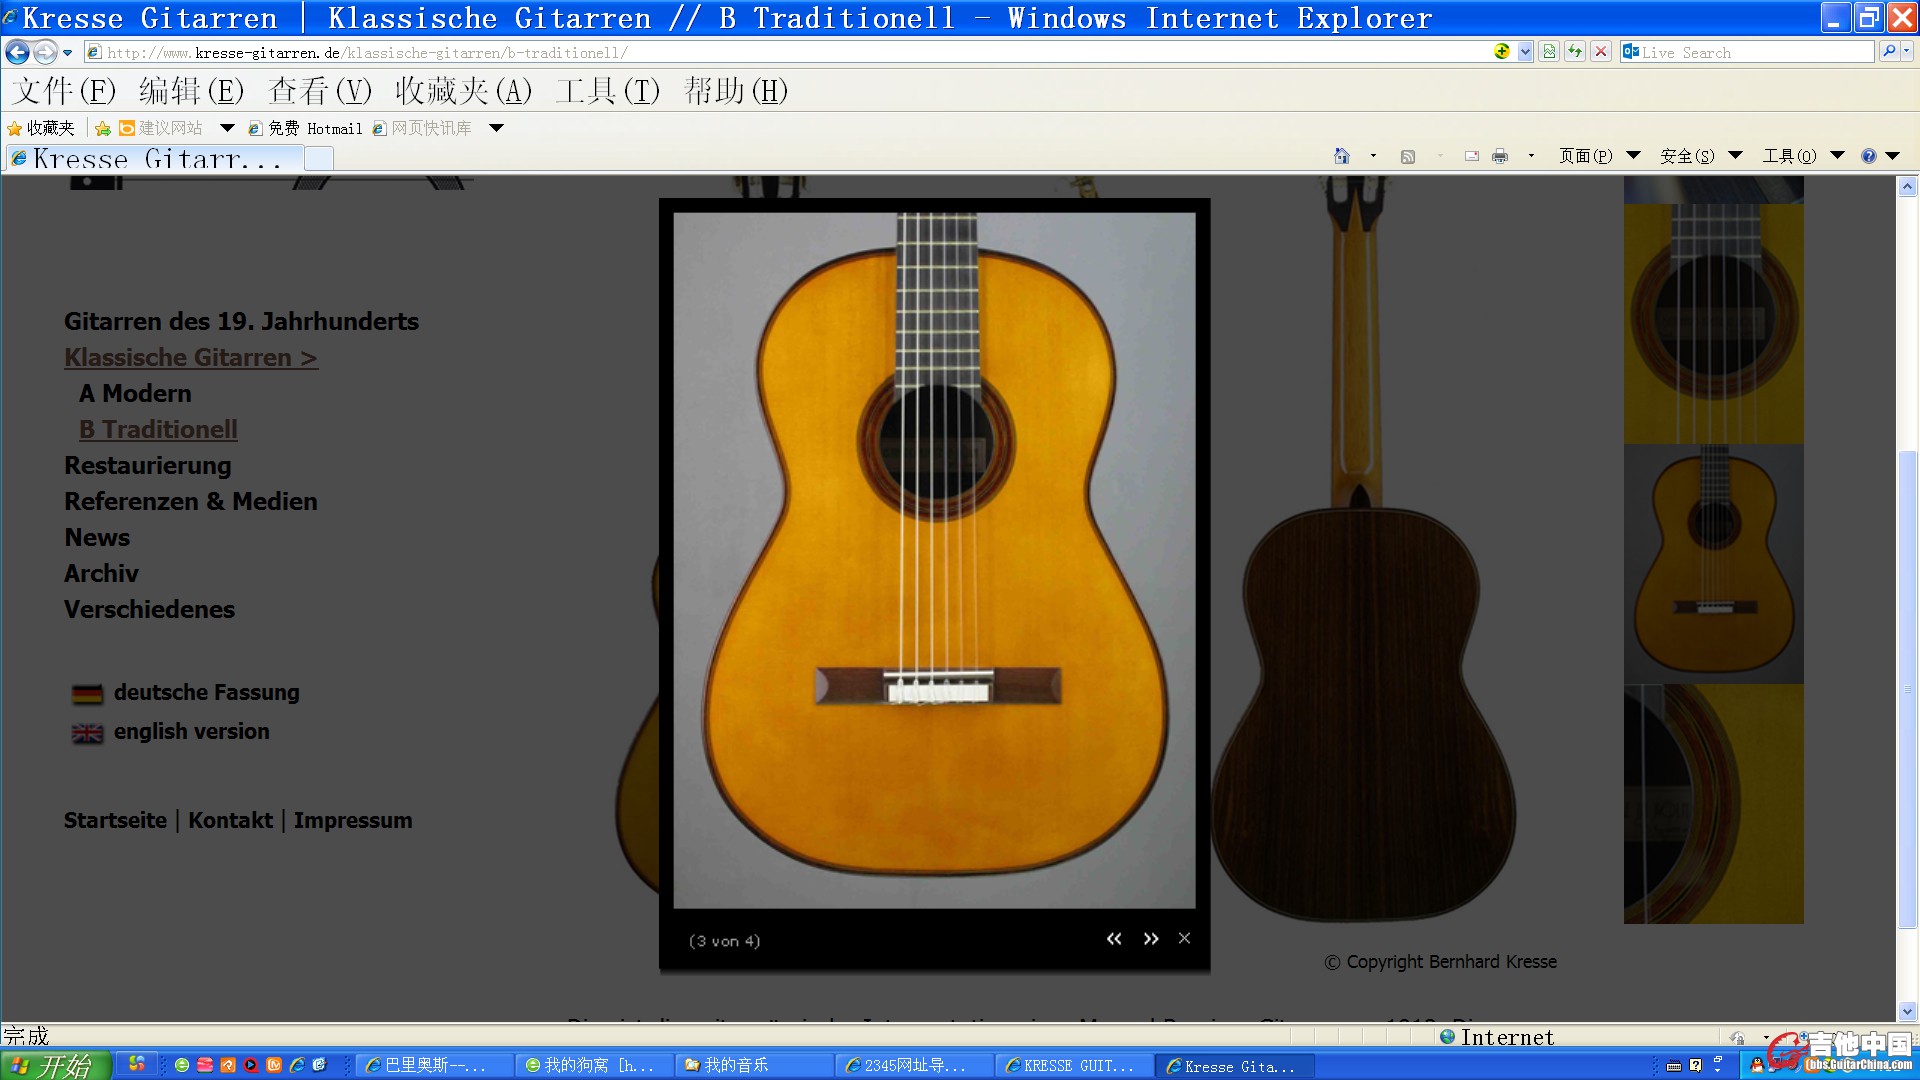The width and height of the screenshot is (1920, 1080).
Task: Switch to 2345网址导... taskbar window
Action: pyautogui.click(x=915, y=1066)
